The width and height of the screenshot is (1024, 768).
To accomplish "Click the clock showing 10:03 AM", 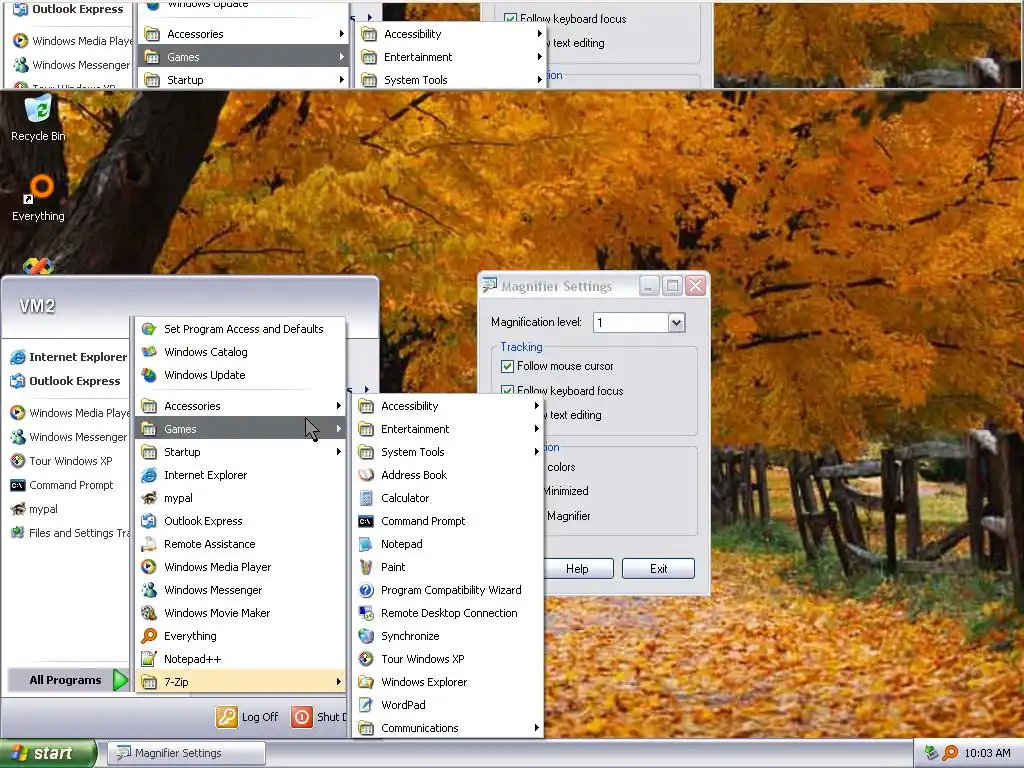I will click(987, 753).
